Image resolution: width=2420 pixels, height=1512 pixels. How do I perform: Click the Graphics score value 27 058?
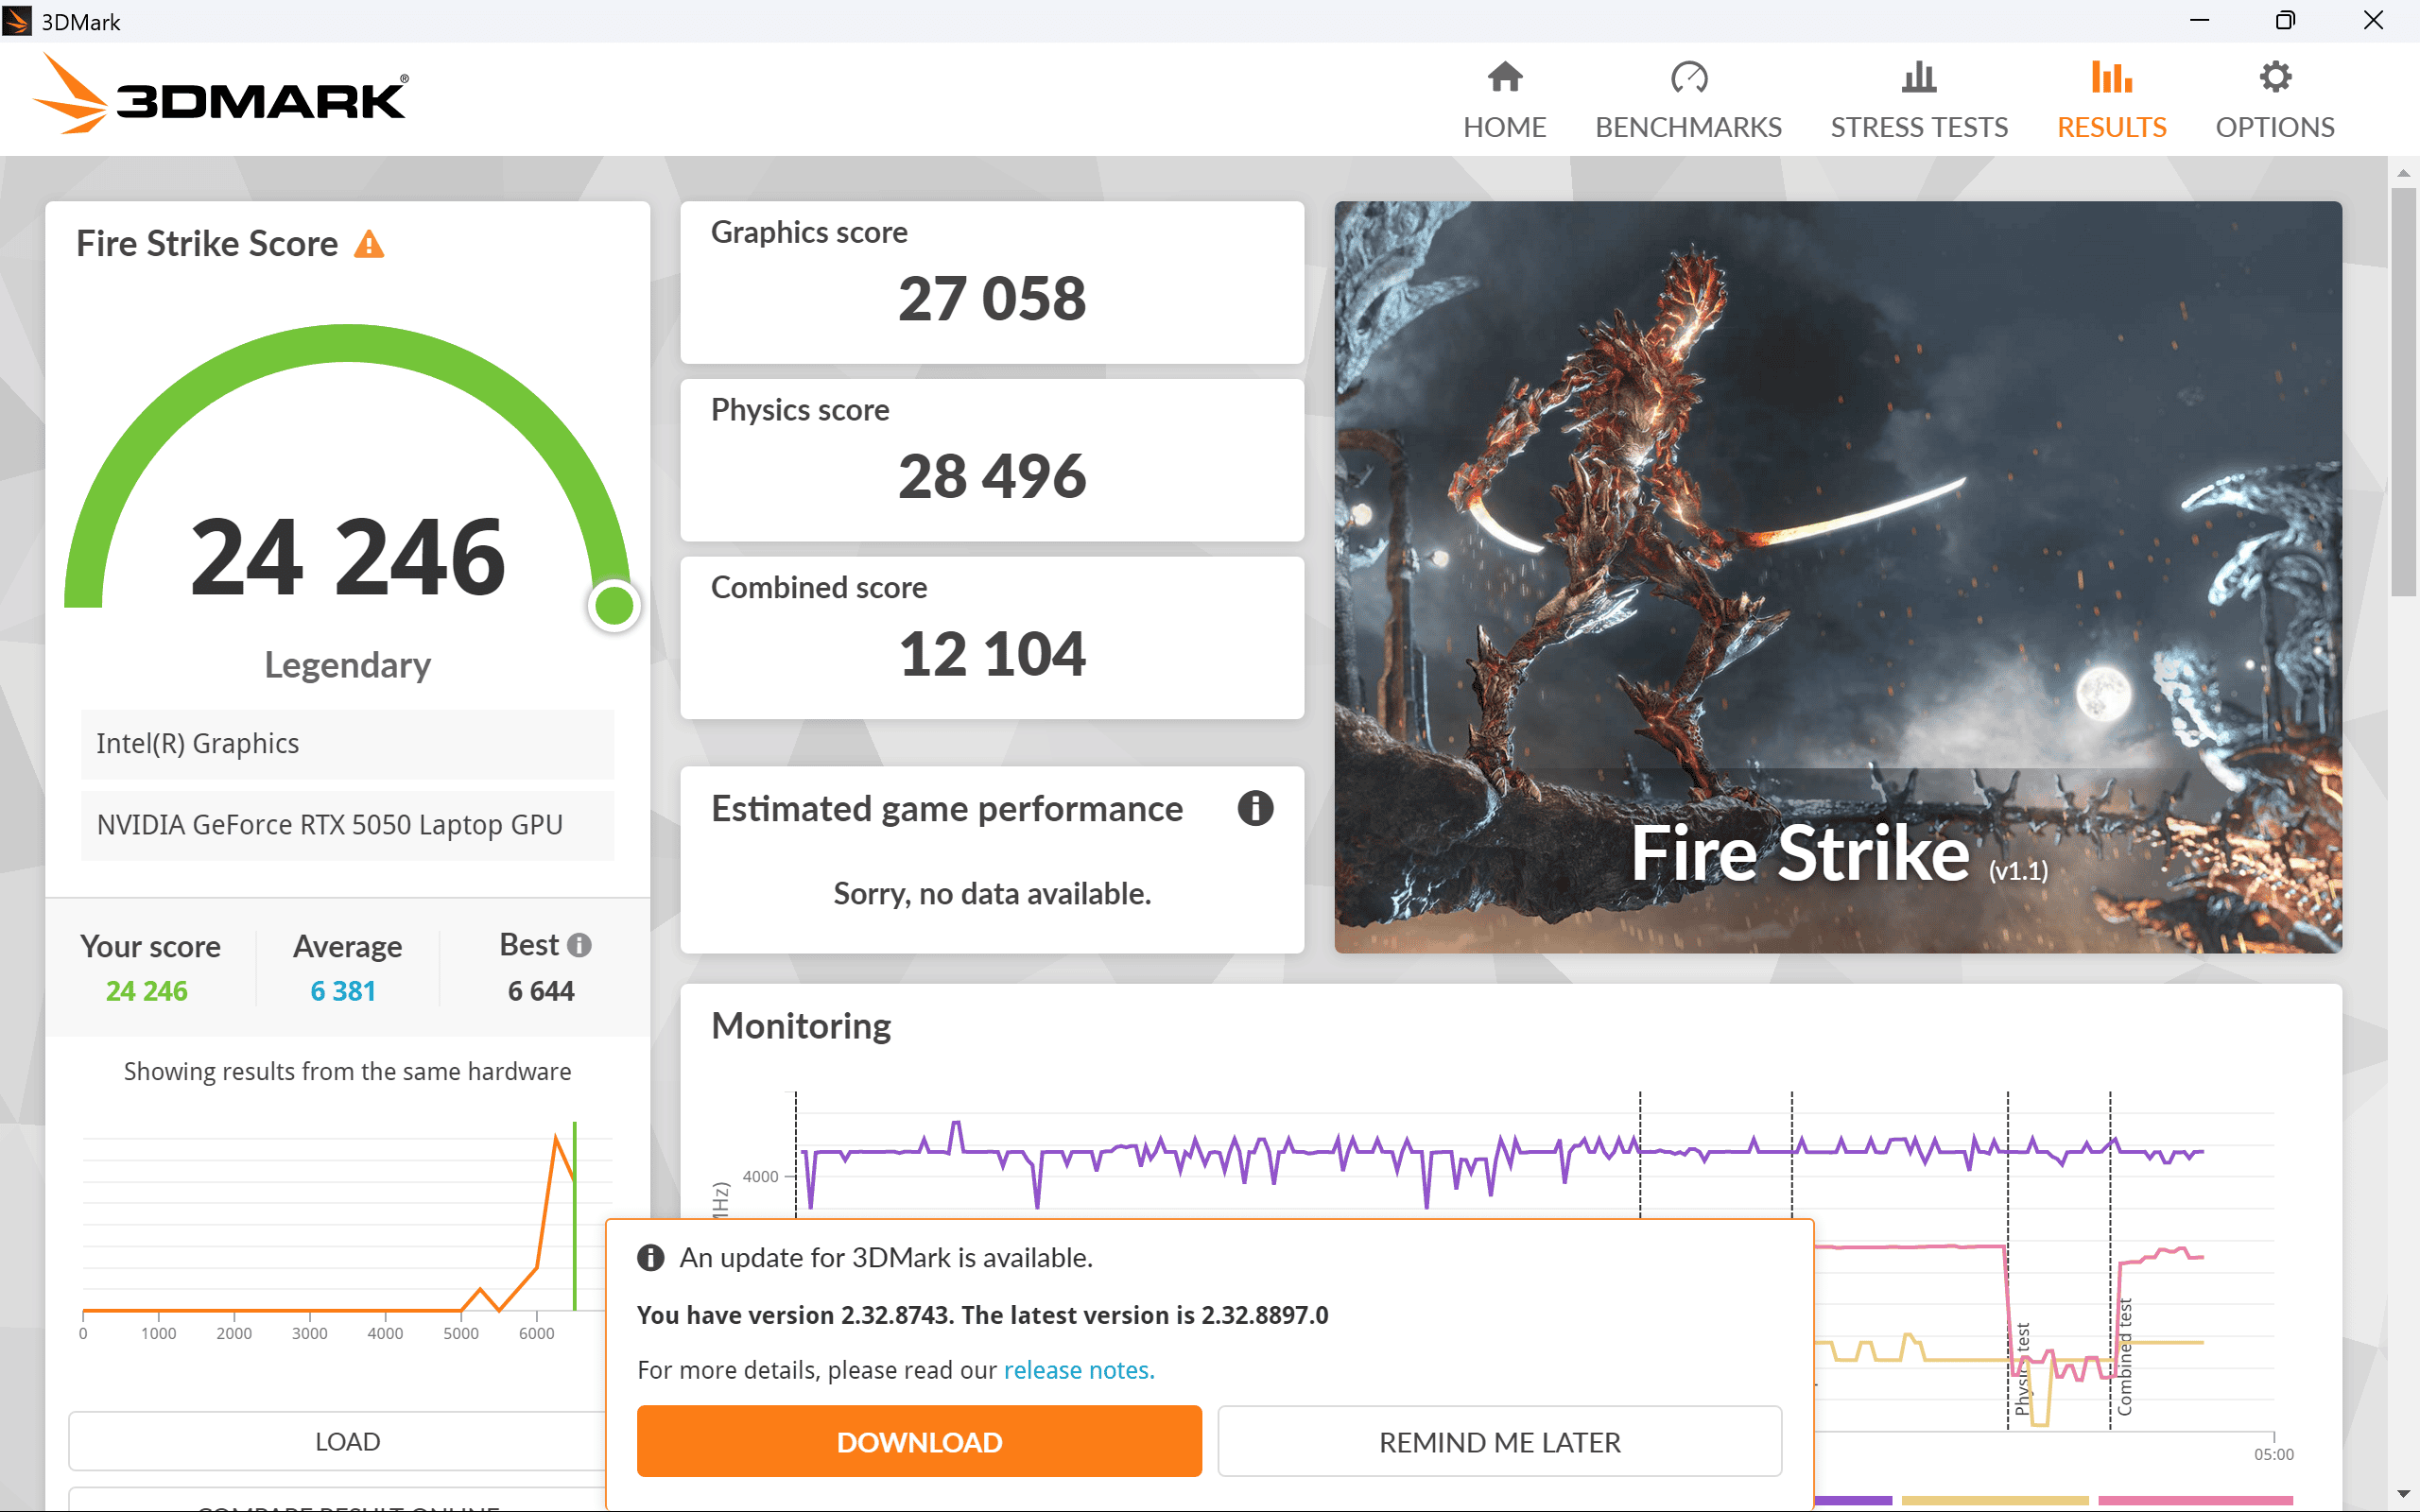click(x=992, y=298)
